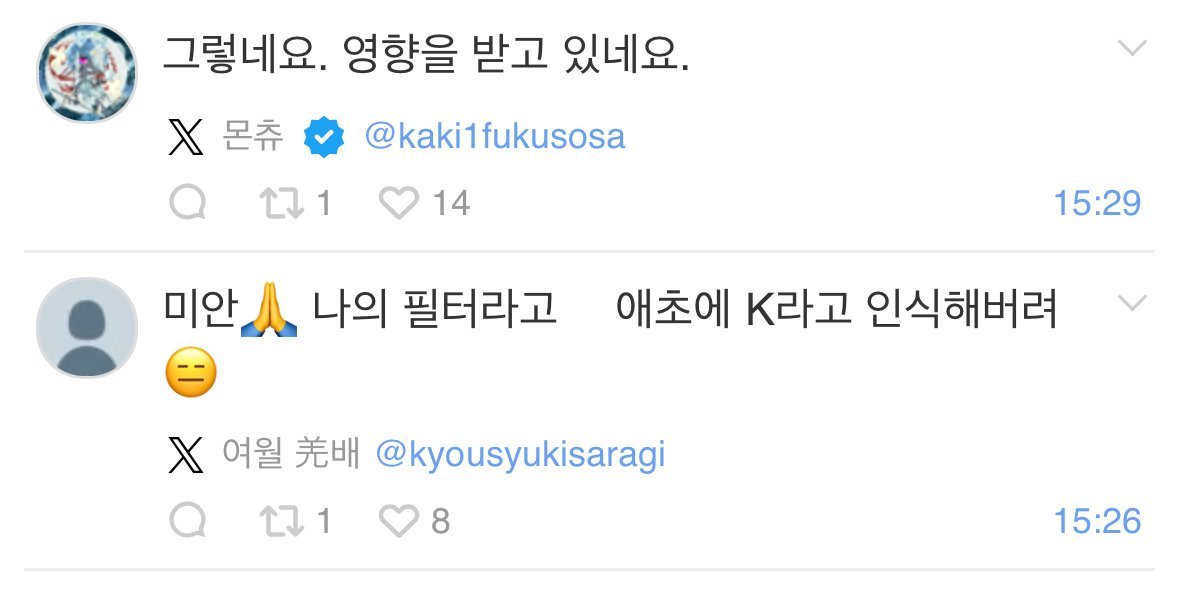Click the blue verified badge next to 몬츄

point(324,137)
